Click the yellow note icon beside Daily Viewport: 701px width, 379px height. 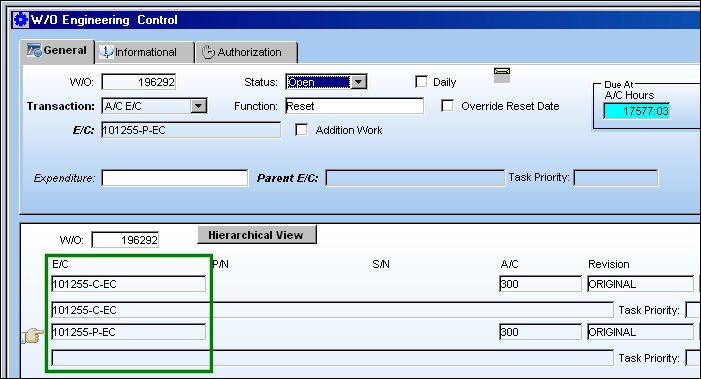coord(502,75)
